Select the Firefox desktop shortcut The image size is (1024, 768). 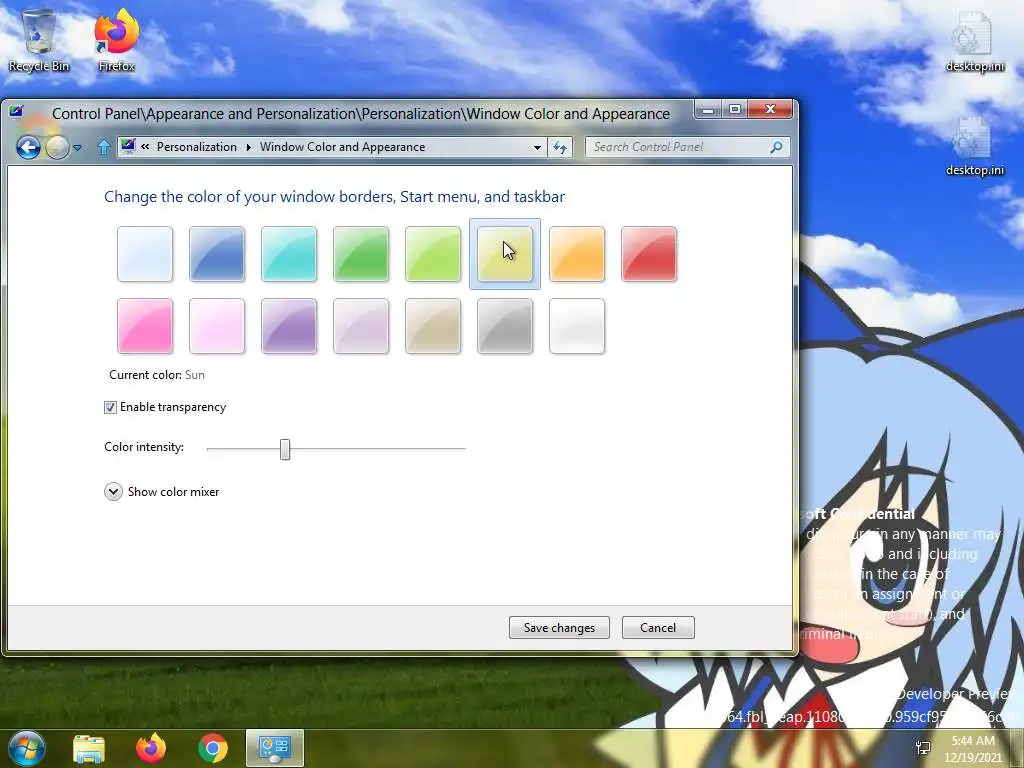116,40
